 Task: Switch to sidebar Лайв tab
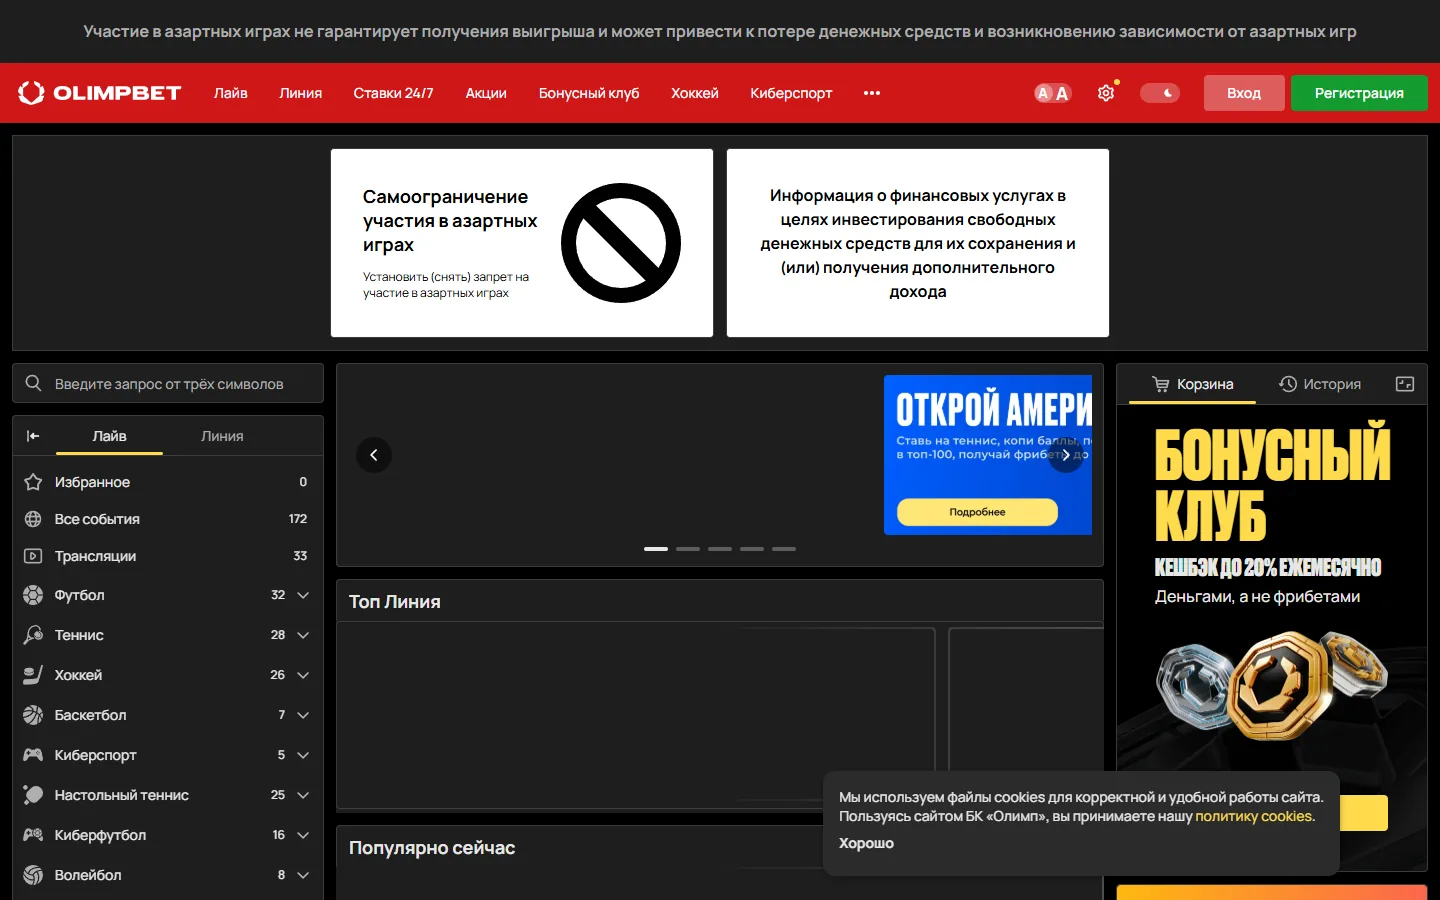[110, 436]
